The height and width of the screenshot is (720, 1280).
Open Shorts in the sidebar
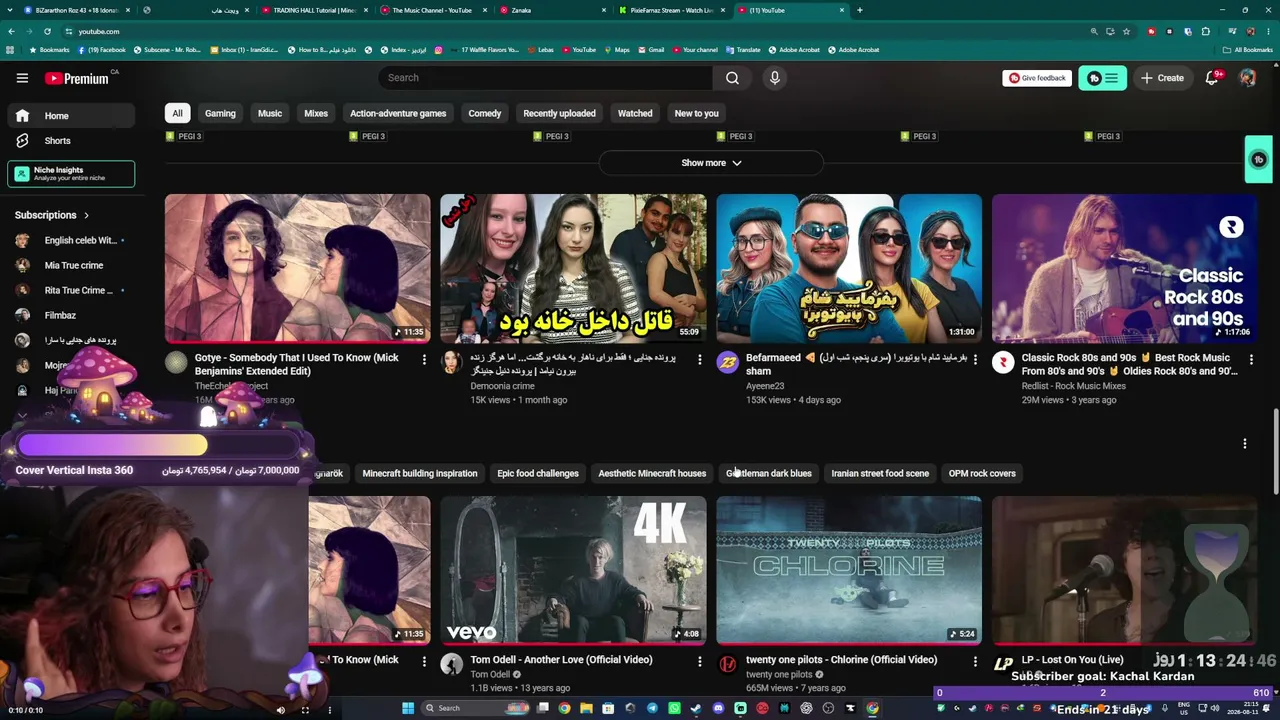[70, 141]
